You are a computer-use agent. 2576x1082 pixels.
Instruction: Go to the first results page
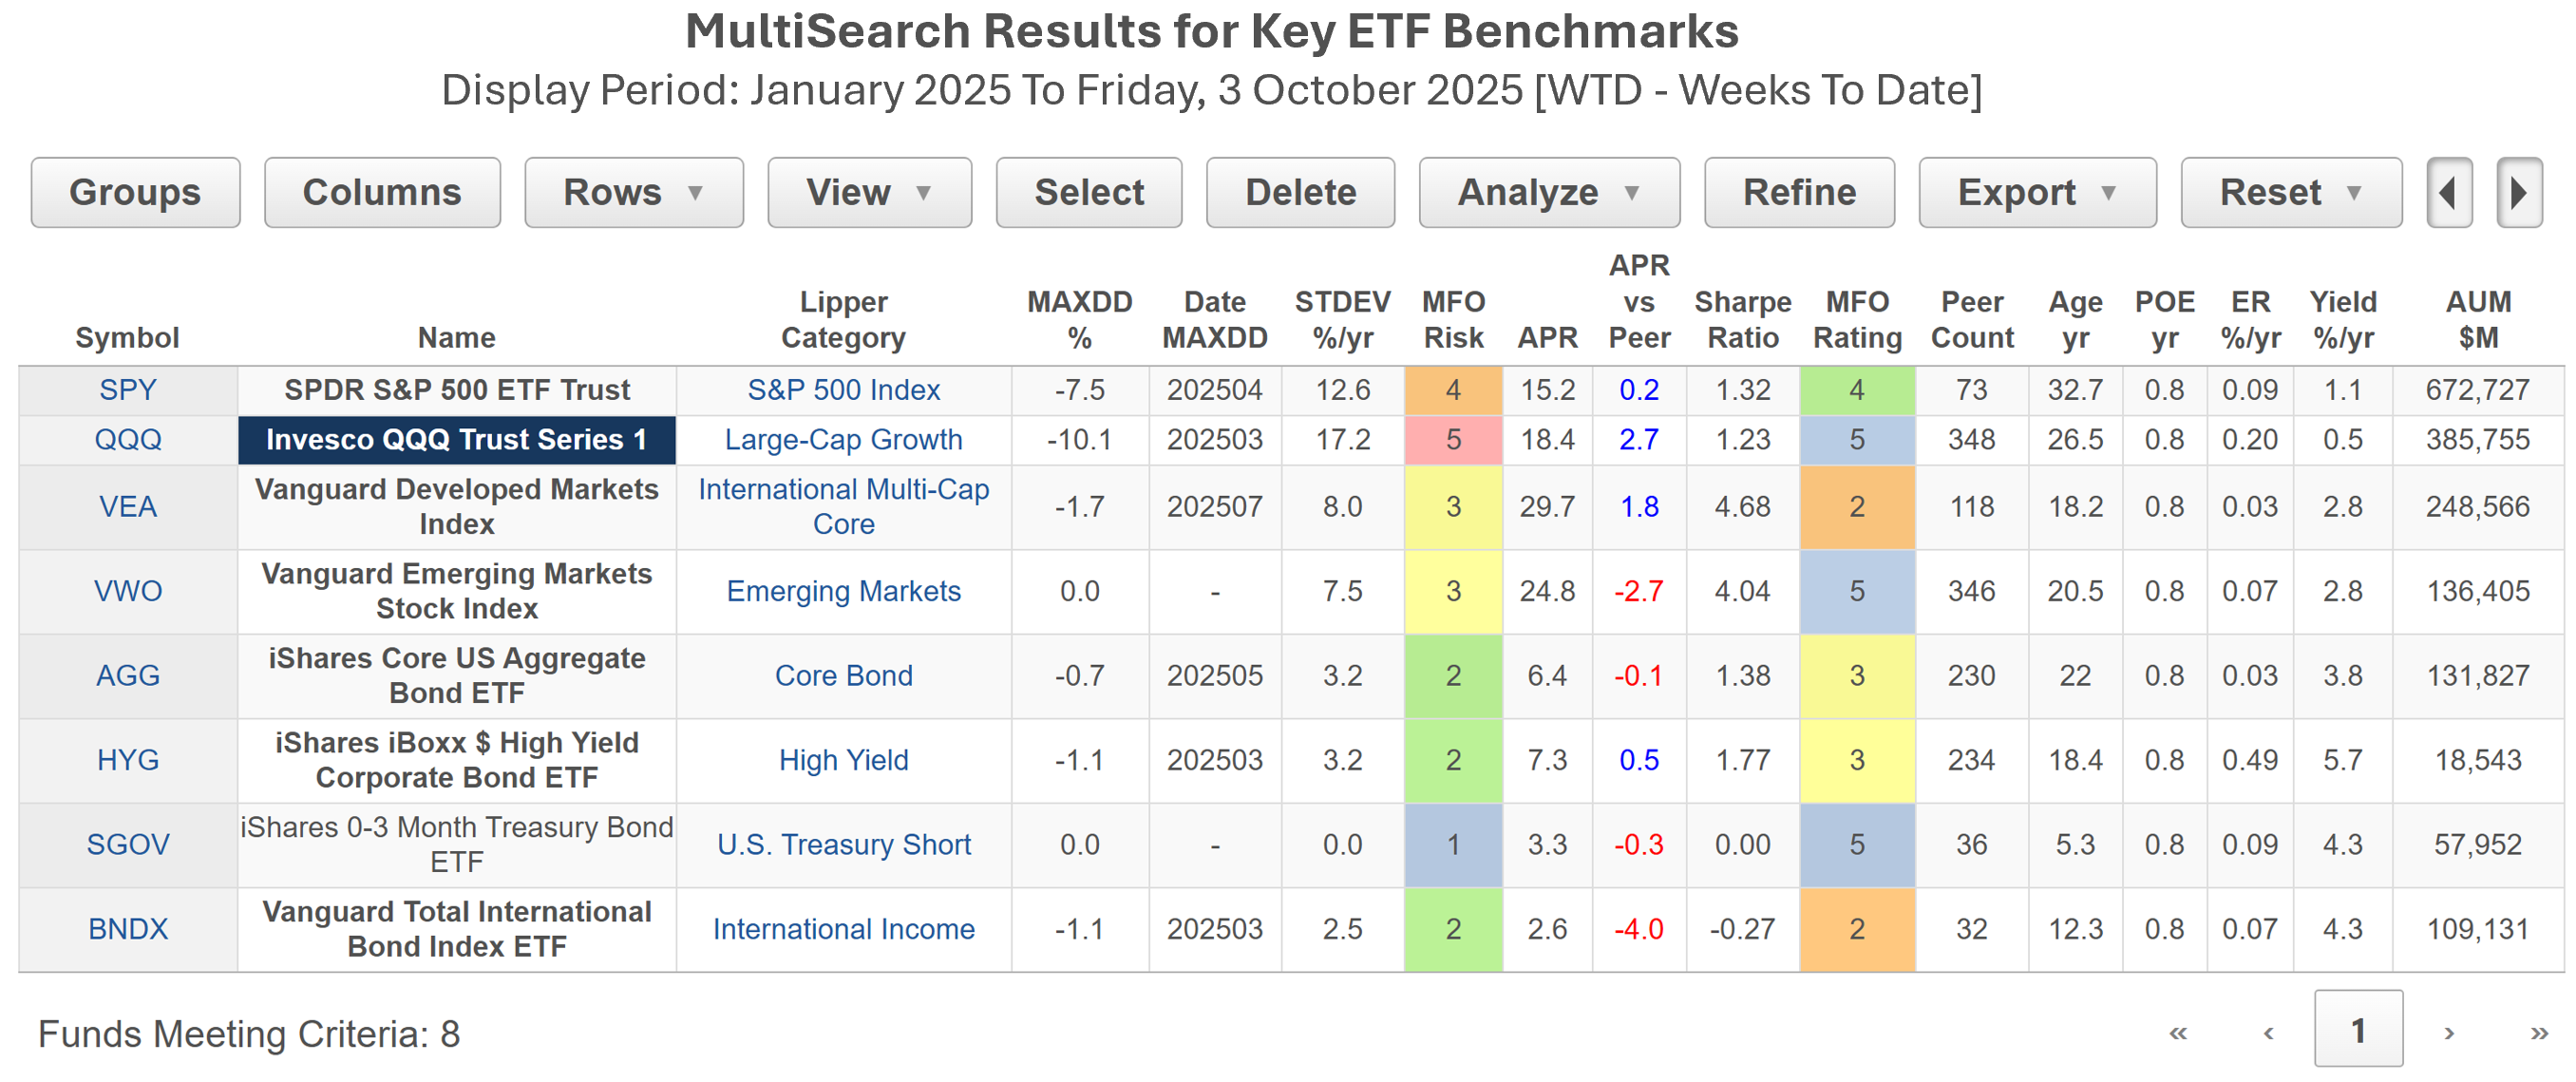[2177, 1033]
